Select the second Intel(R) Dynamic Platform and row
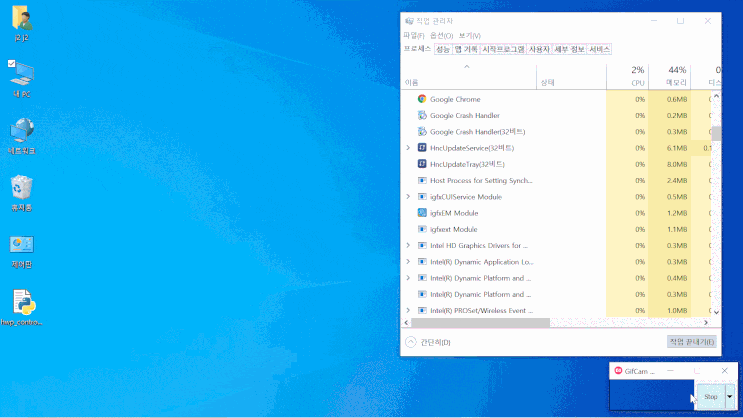Viewport: 743px width, 418px height. 556,294
